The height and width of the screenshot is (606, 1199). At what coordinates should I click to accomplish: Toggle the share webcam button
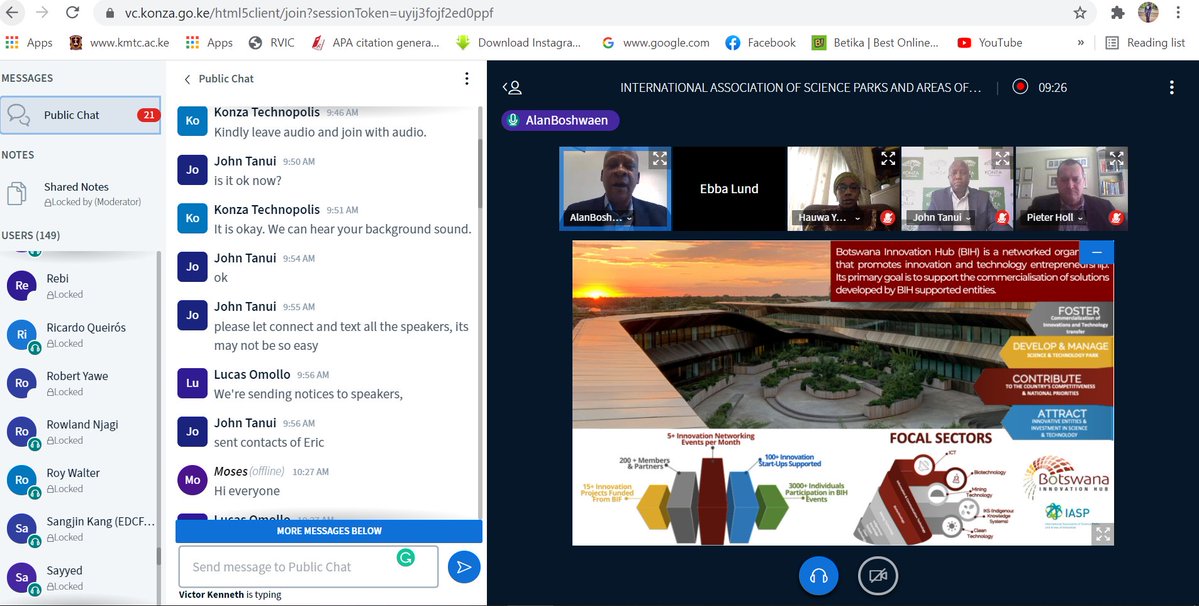(878, 575)
